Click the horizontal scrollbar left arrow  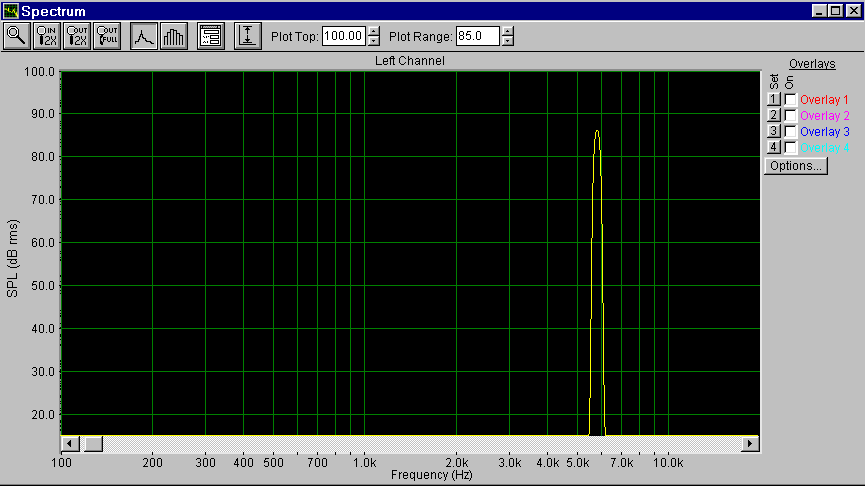(70, 444)
